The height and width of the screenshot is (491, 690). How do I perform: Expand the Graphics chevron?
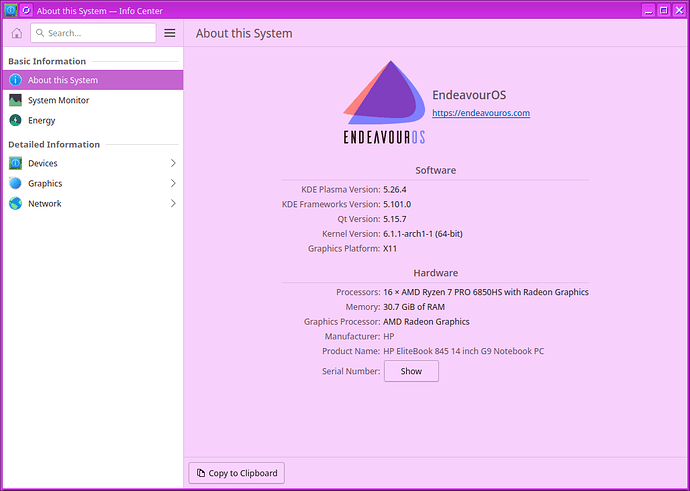click(173, 183)
